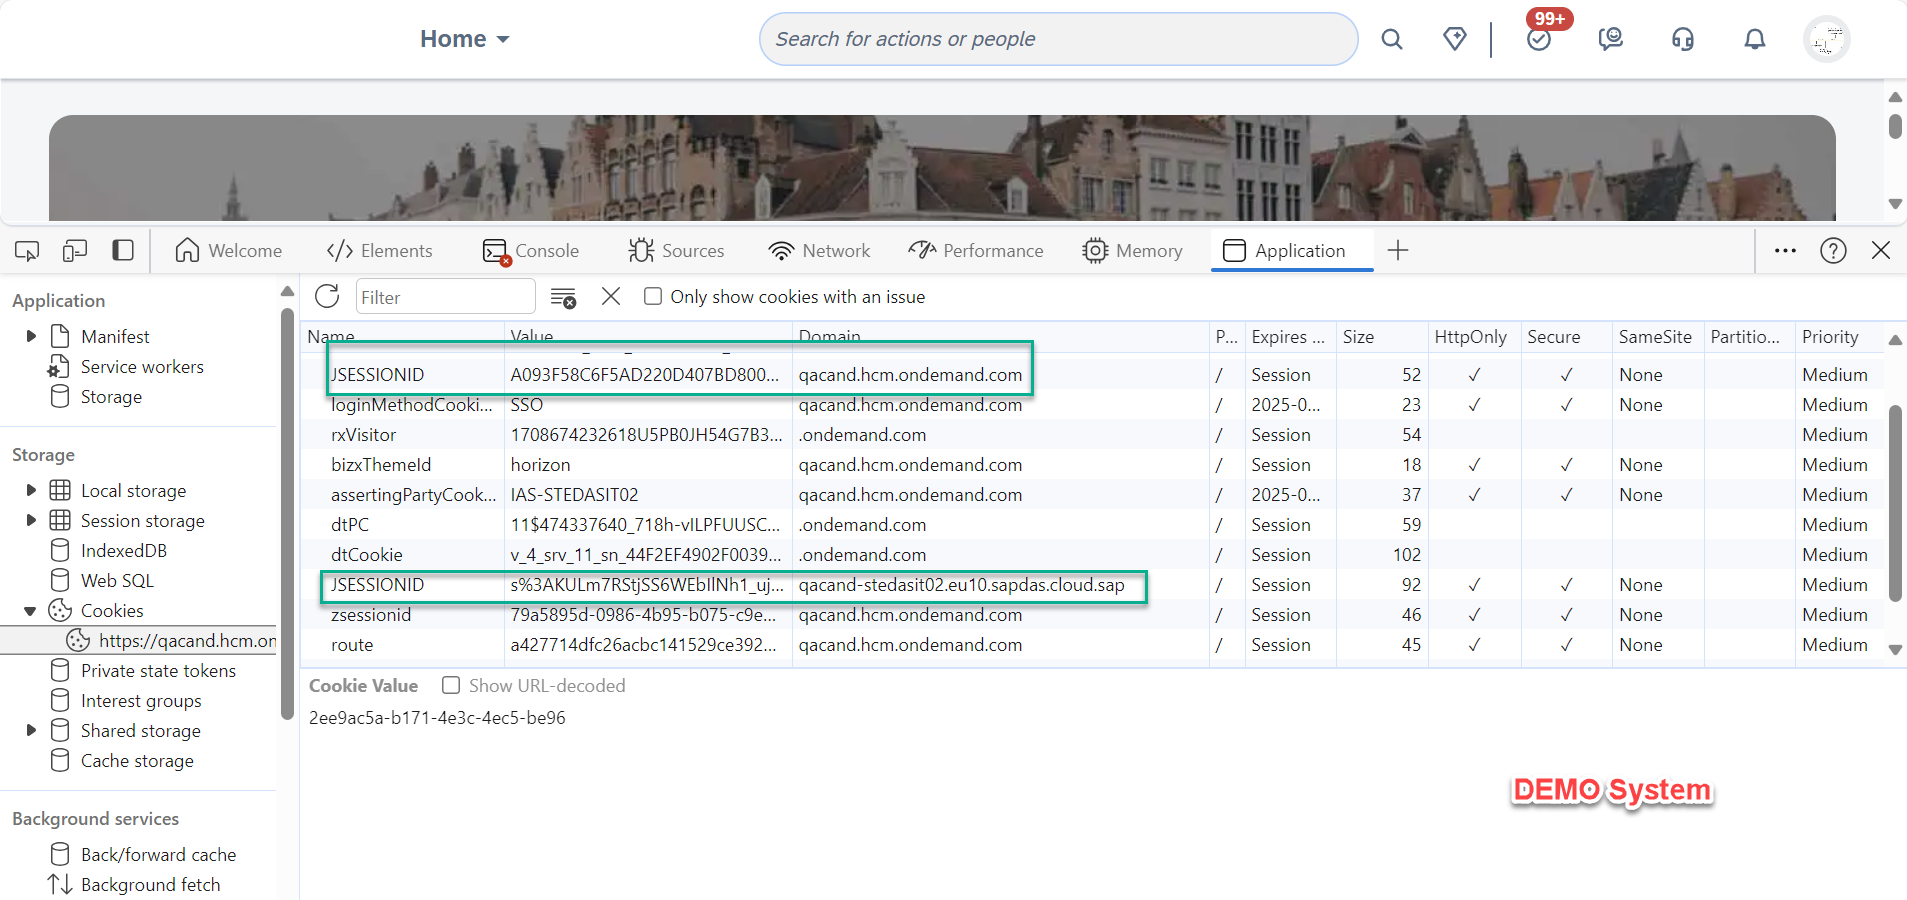
Task: Sort cookies by SameSite column
Action: (x=1657, y=336)
